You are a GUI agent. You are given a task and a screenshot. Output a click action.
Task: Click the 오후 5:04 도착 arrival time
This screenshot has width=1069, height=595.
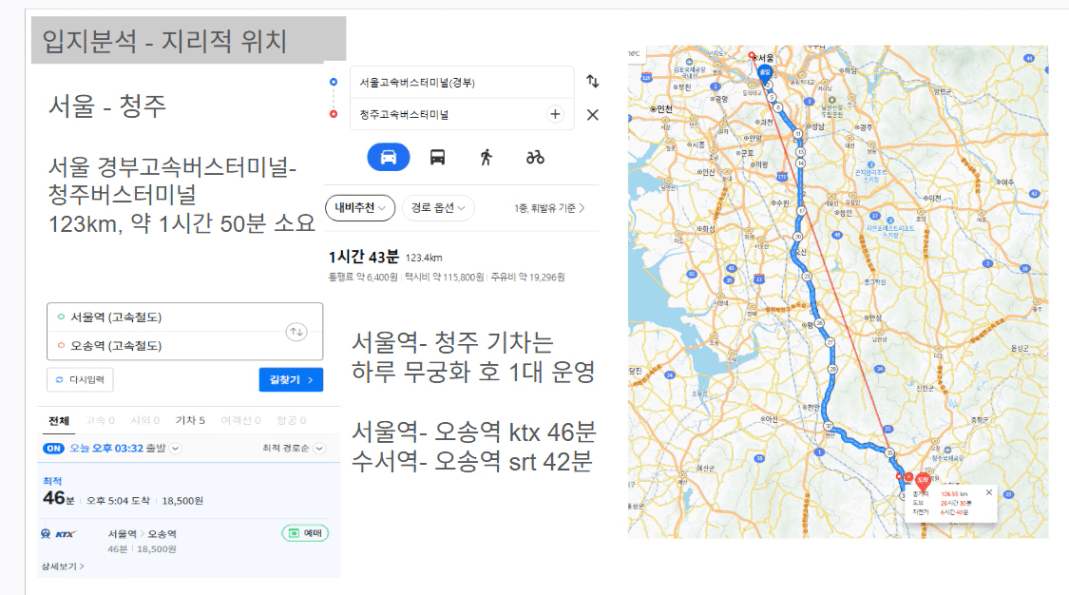click(x=118, y=501)
